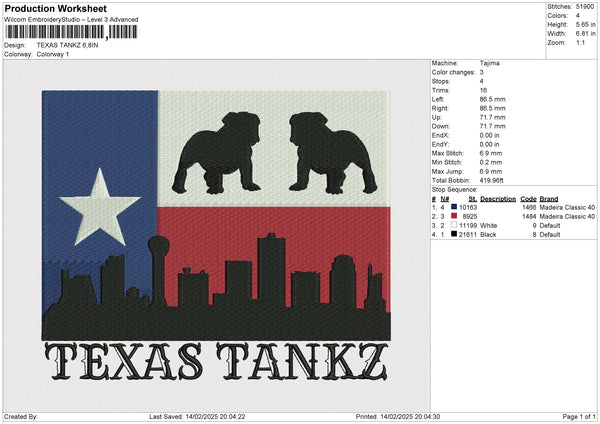Click the blue color swatch in stop sequence

point(454,207)
